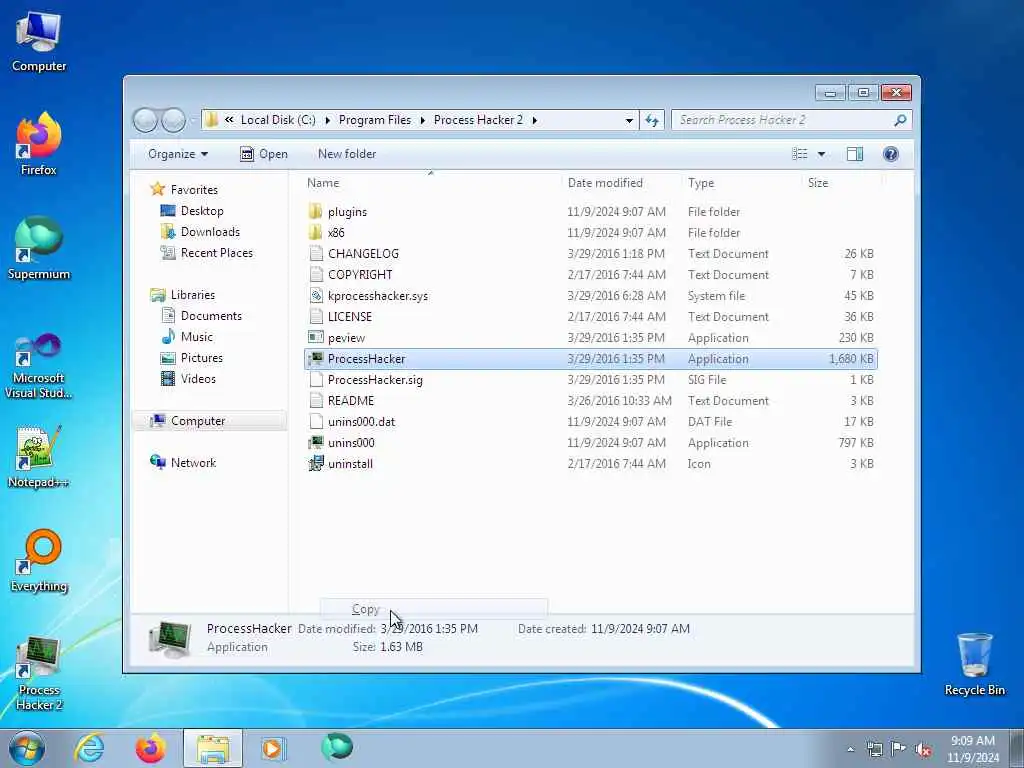
Task: Click the double-chevron breadcrumb overflow
Action: [x=229, y=120]
